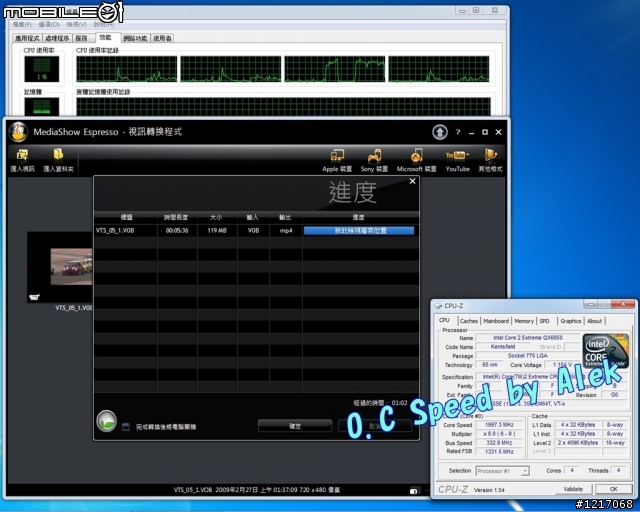This screenshot has height=512, width=640.
Task: Click the 進度 column header
Action: (x=359, y=218)
